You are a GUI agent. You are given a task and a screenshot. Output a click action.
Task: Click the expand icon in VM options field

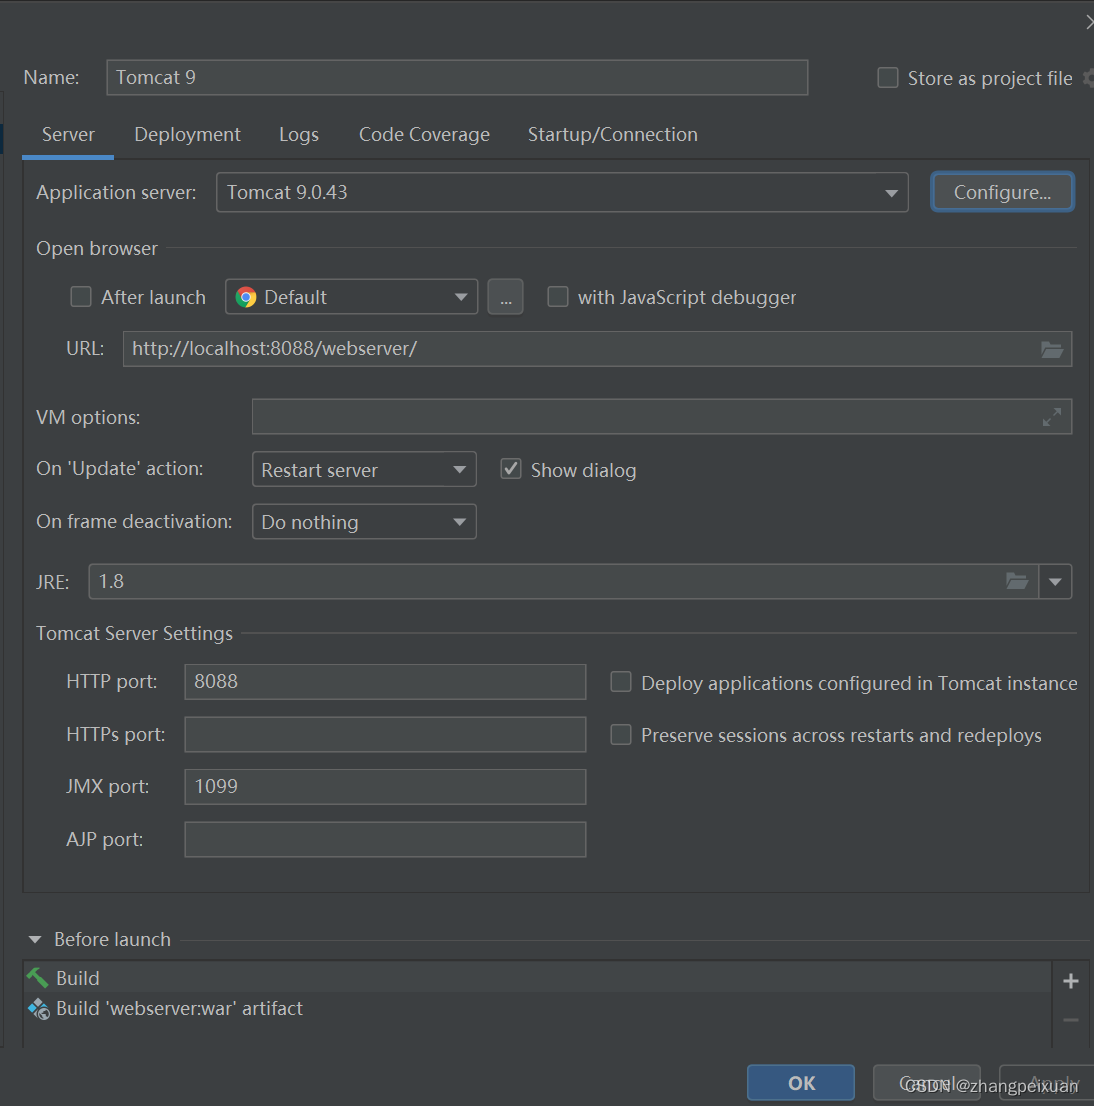tap(1052, 417)
